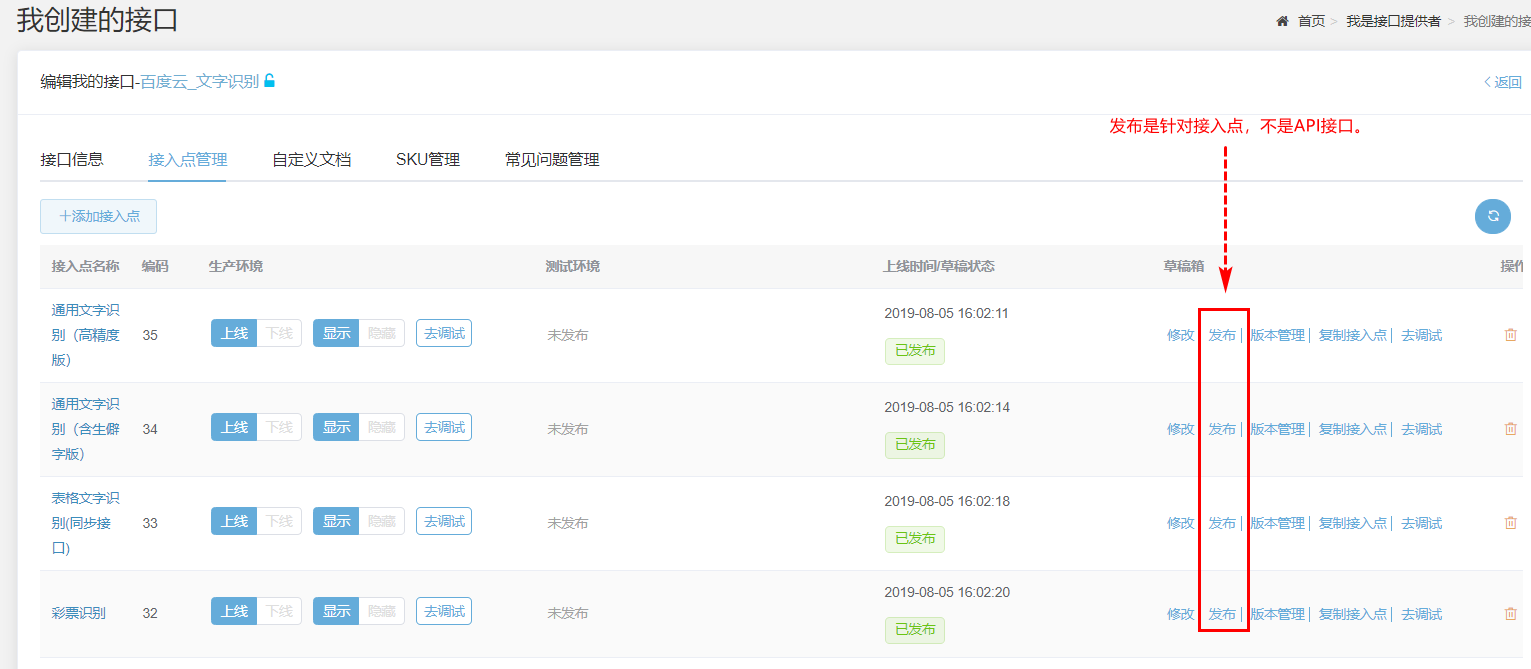Delete the 彩票识别 row via trash icon
The width and height of the screenshot is (1531, 669).
coord(1510,614)
